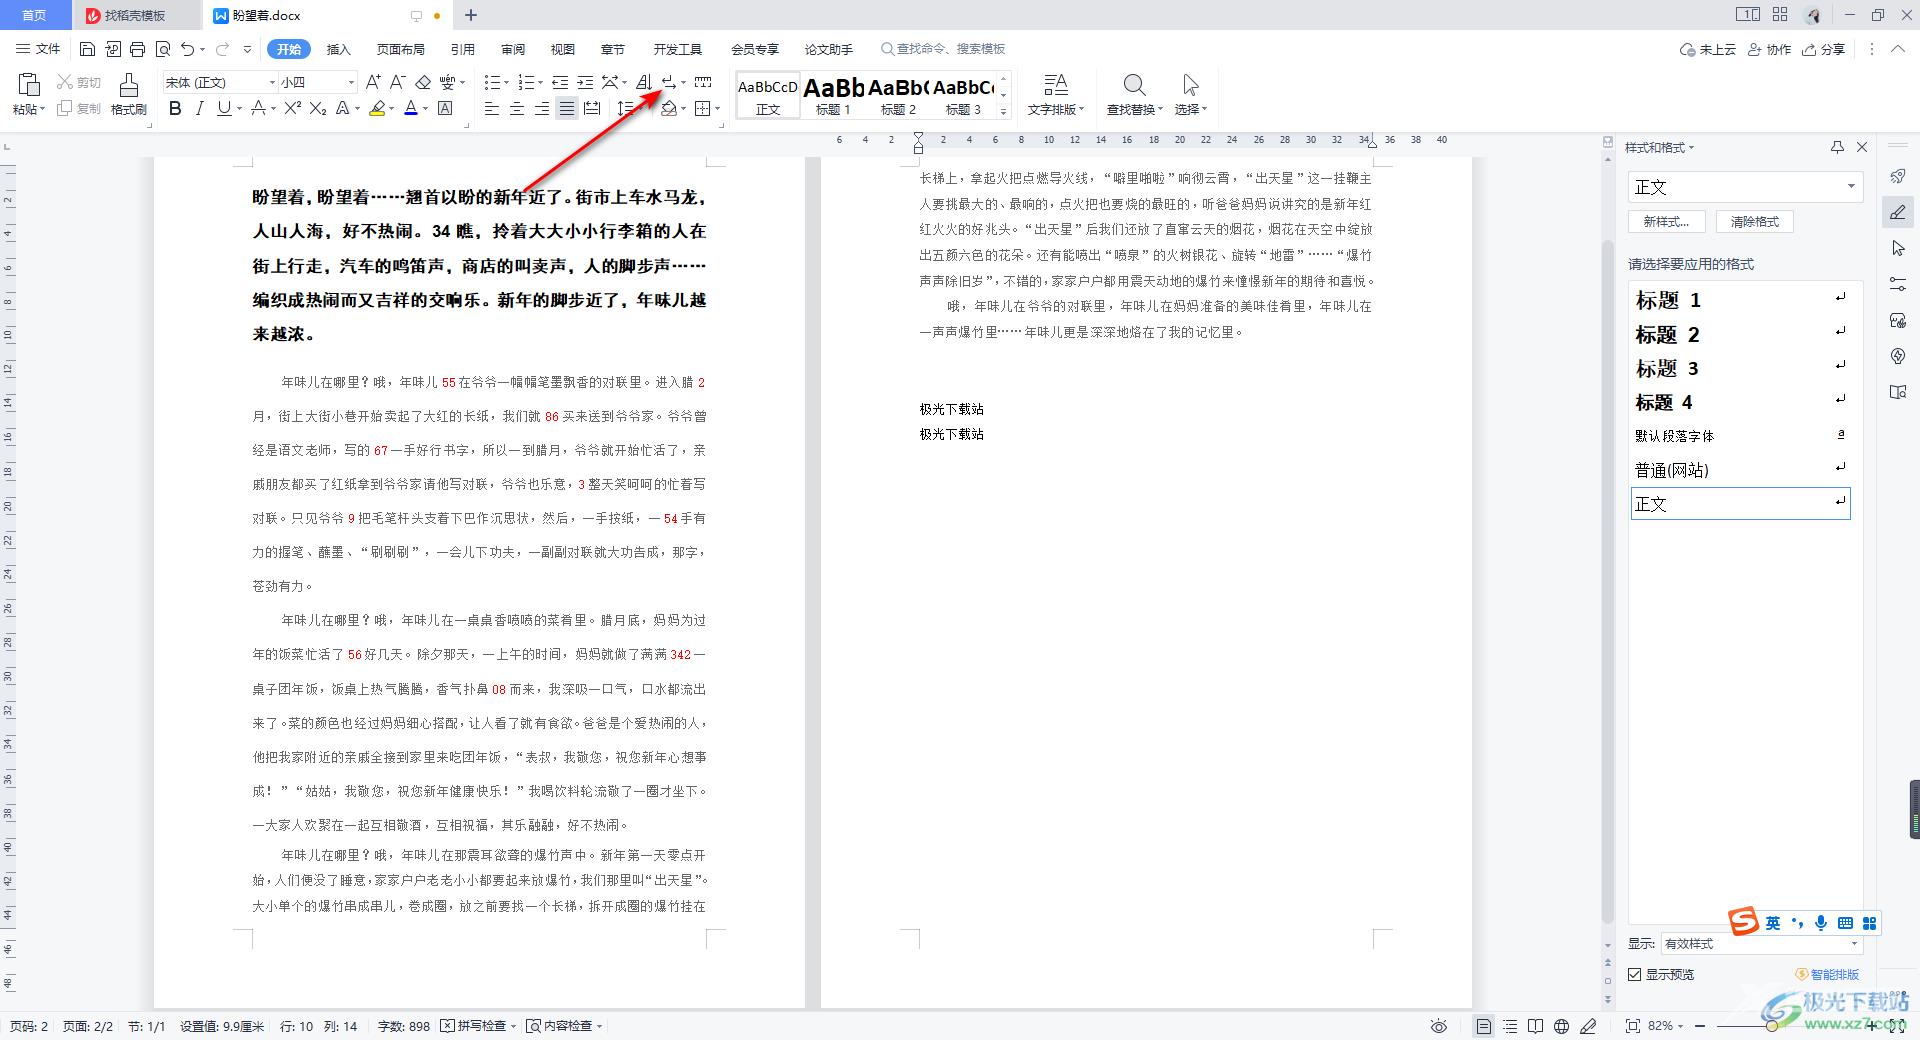
Task: Click the Paste clipboard icon
Action: [28, 84]
